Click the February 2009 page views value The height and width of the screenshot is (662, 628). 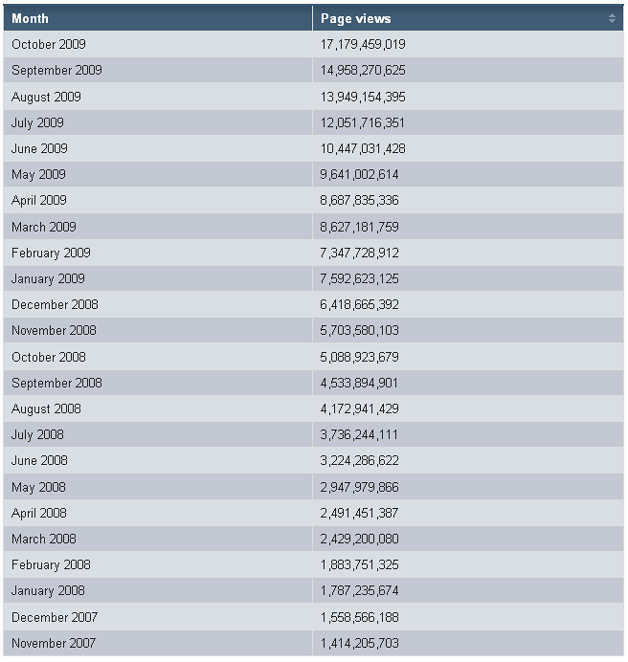click(x=360, y=253)
